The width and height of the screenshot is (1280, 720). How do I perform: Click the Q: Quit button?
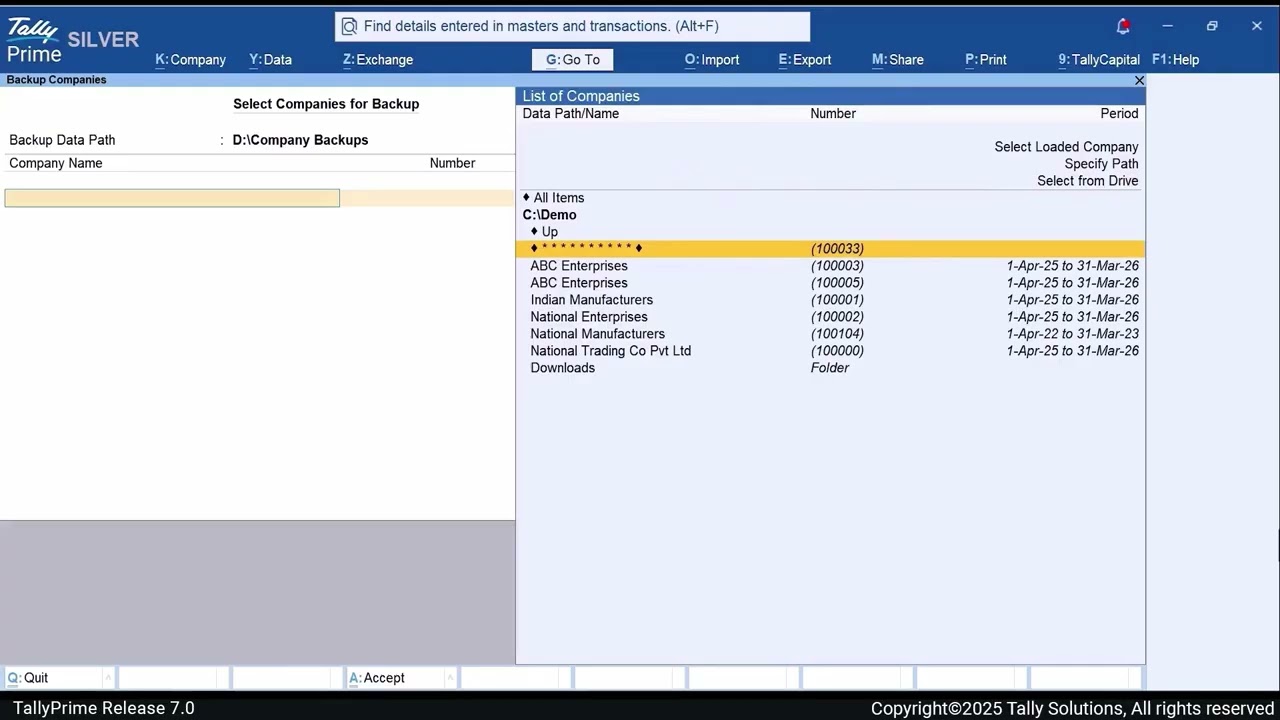click(59, 678)
